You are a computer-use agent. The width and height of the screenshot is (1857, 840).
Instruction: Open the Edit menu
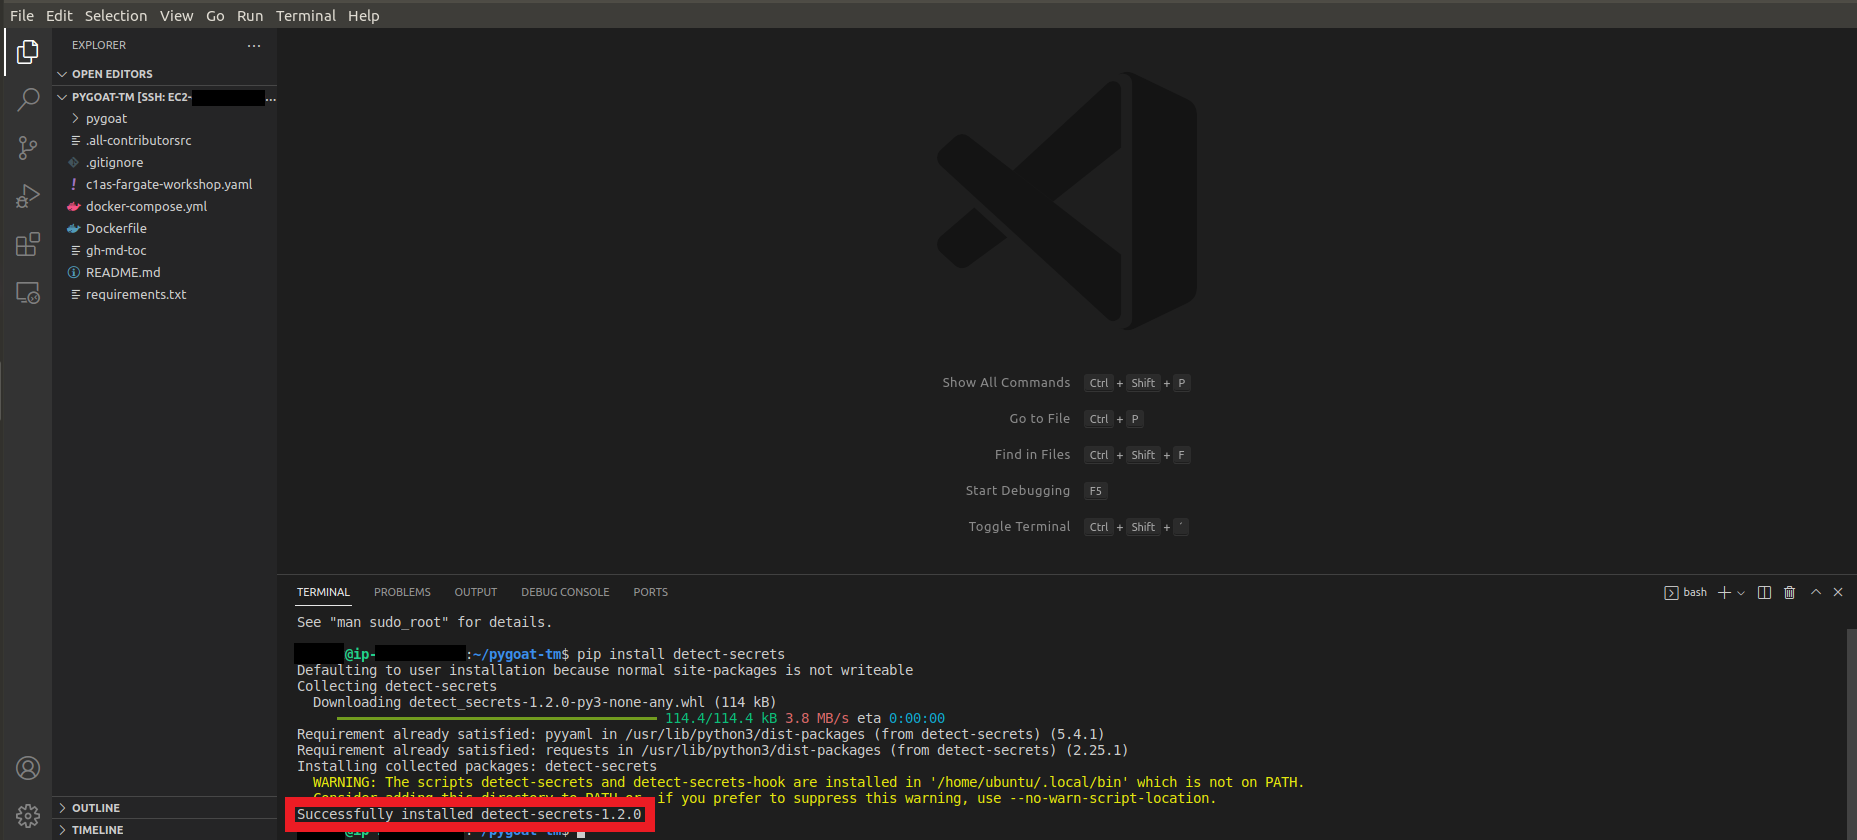[59, 15]
